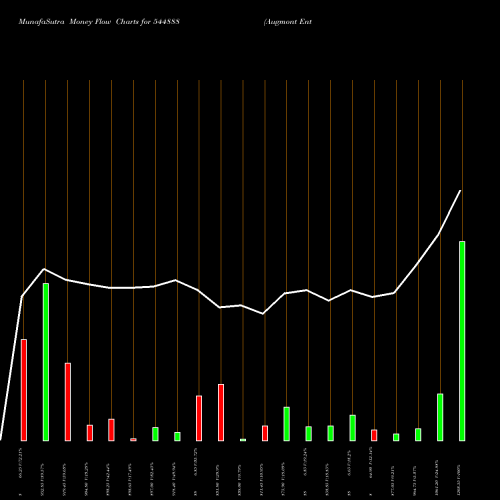Select the green bar second from the right
500x500 pixels.
(x=440, y=417)
